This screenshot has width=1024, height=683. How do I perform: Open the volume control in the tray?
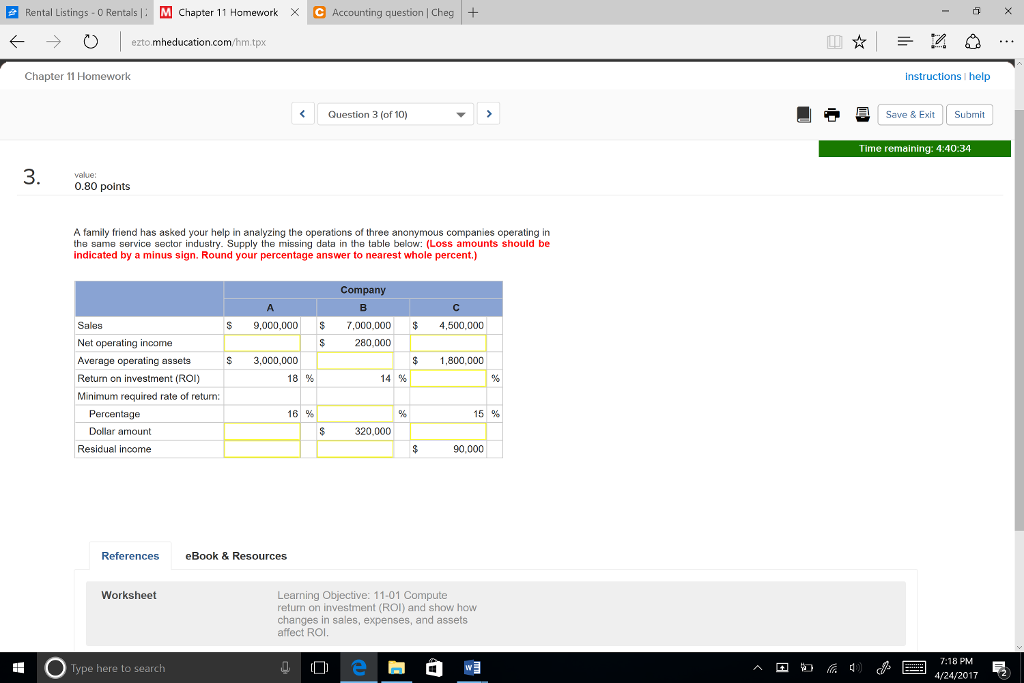pyautogui.click(x=856, y=667)
